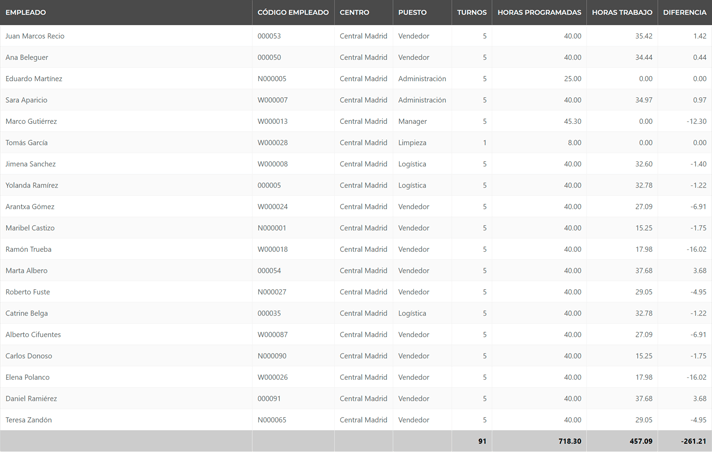Screen dimensions: 712x452
Task: Click the total scheduled hours 718.30
Action: (x=567, y=441)
